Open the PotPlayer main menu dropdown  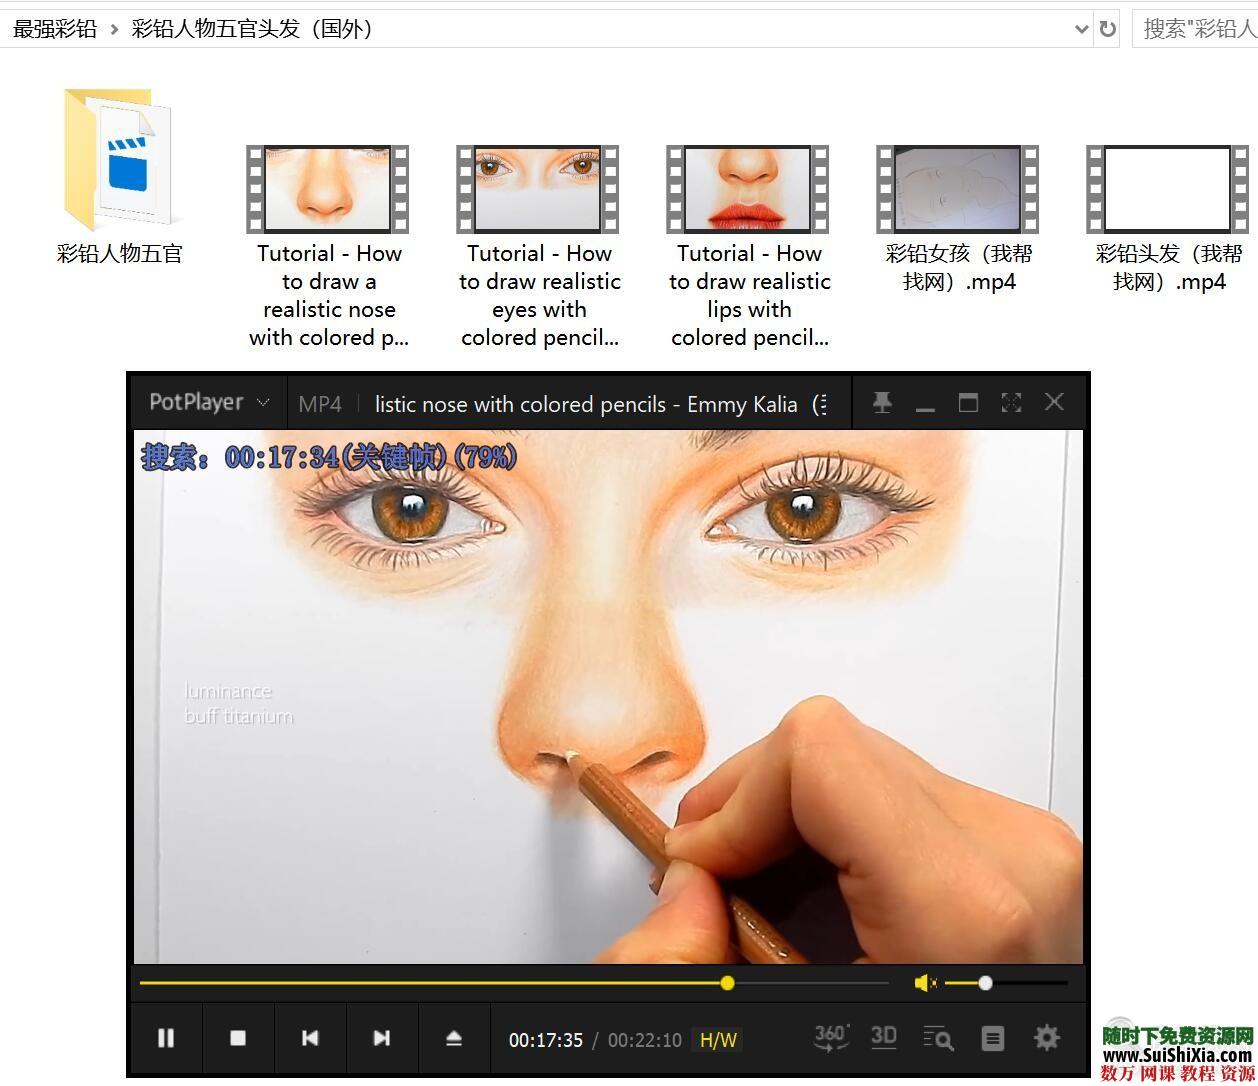(208, 402)
